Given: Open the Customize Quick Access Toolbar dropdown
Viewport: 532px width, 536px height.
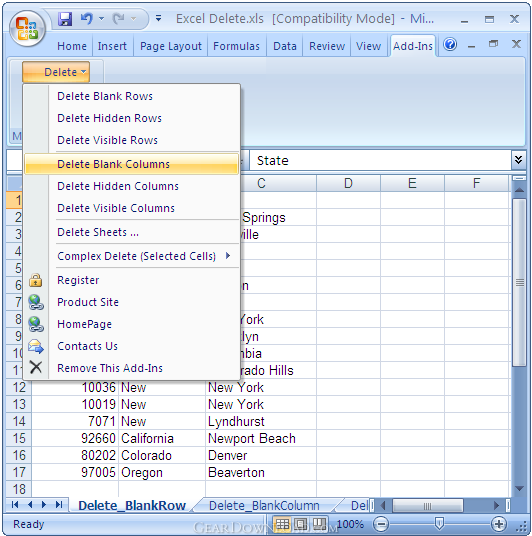Looking at the screenshot, I should point(158,18).
